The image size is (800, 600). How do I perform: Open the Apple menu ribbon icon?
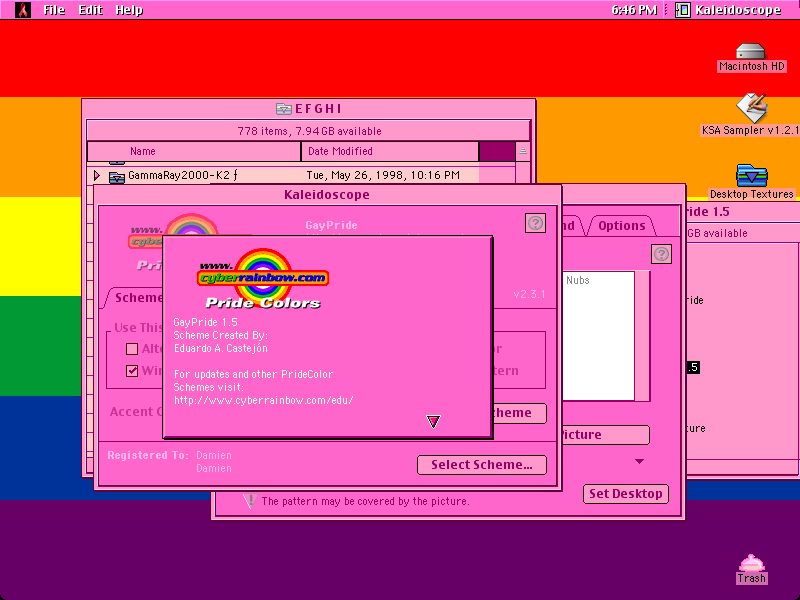coord(22,10)
